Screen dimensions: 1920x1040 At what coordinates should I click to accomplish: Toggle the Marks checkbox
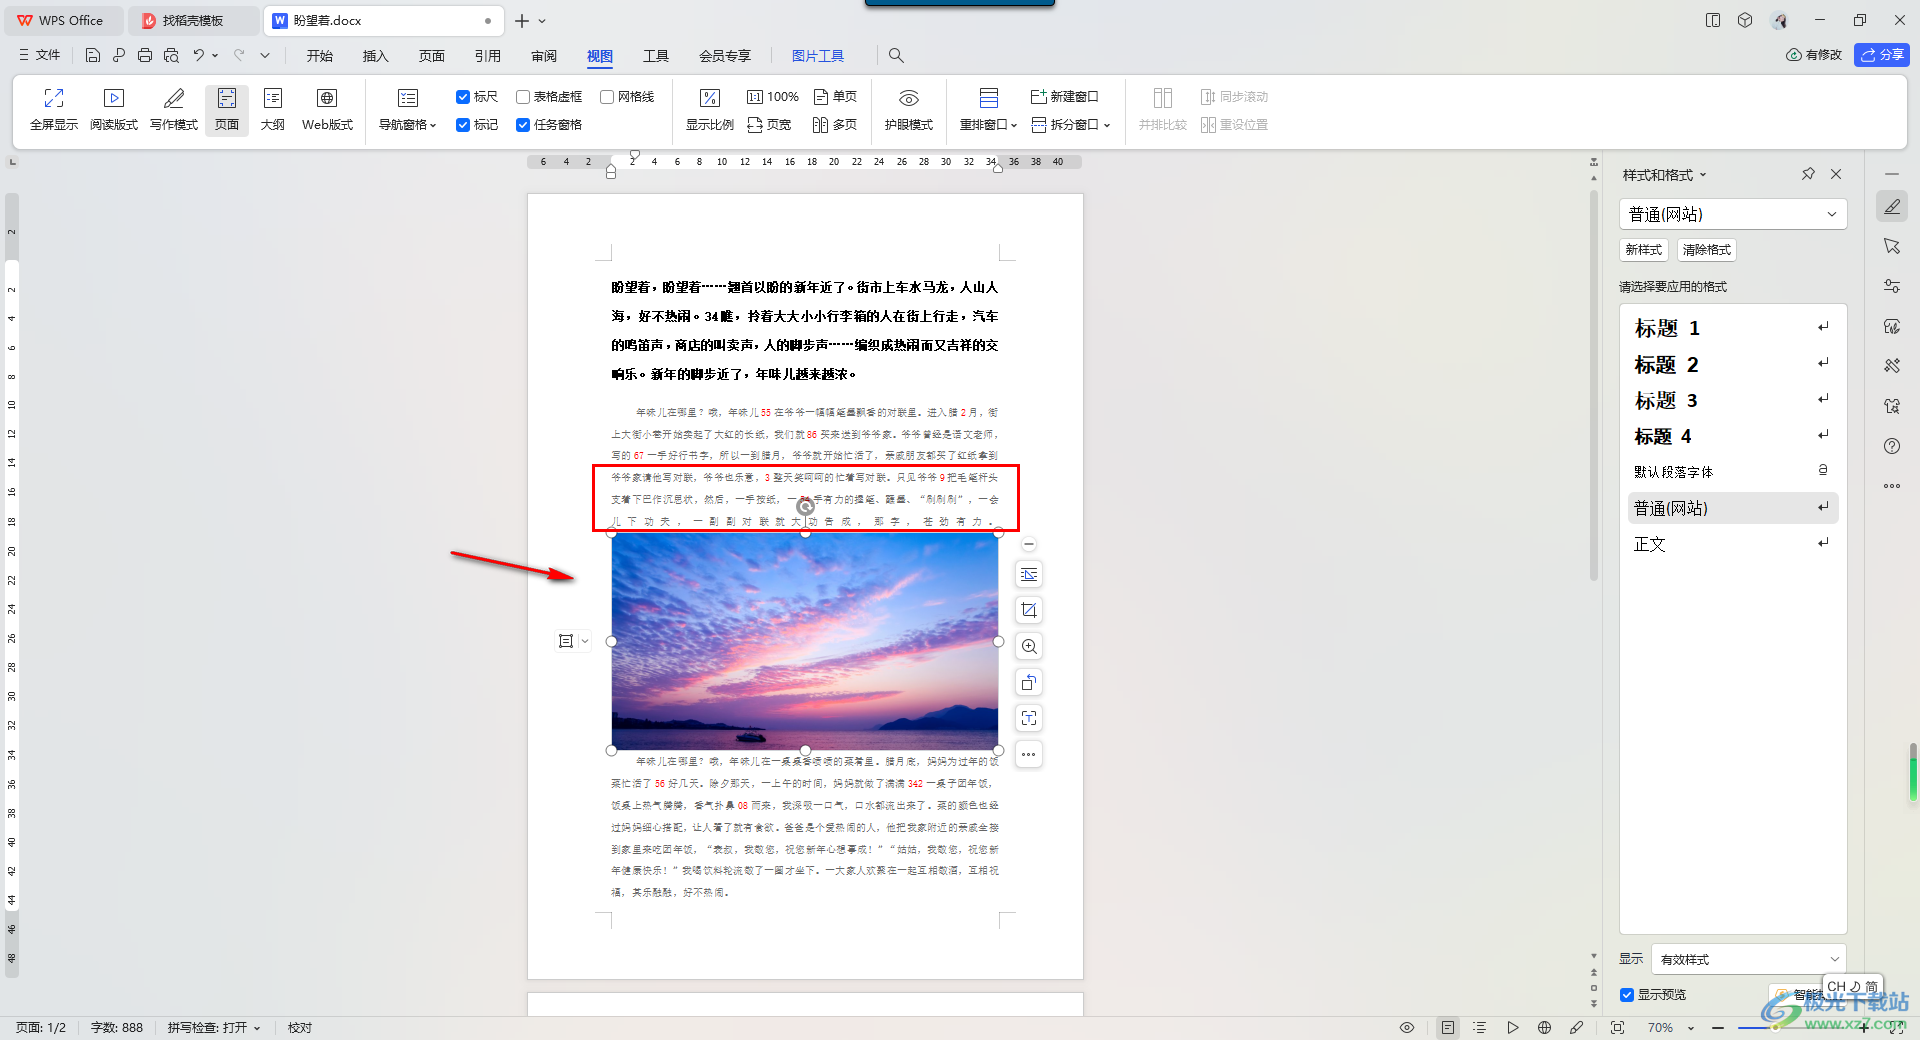(463, 125)
